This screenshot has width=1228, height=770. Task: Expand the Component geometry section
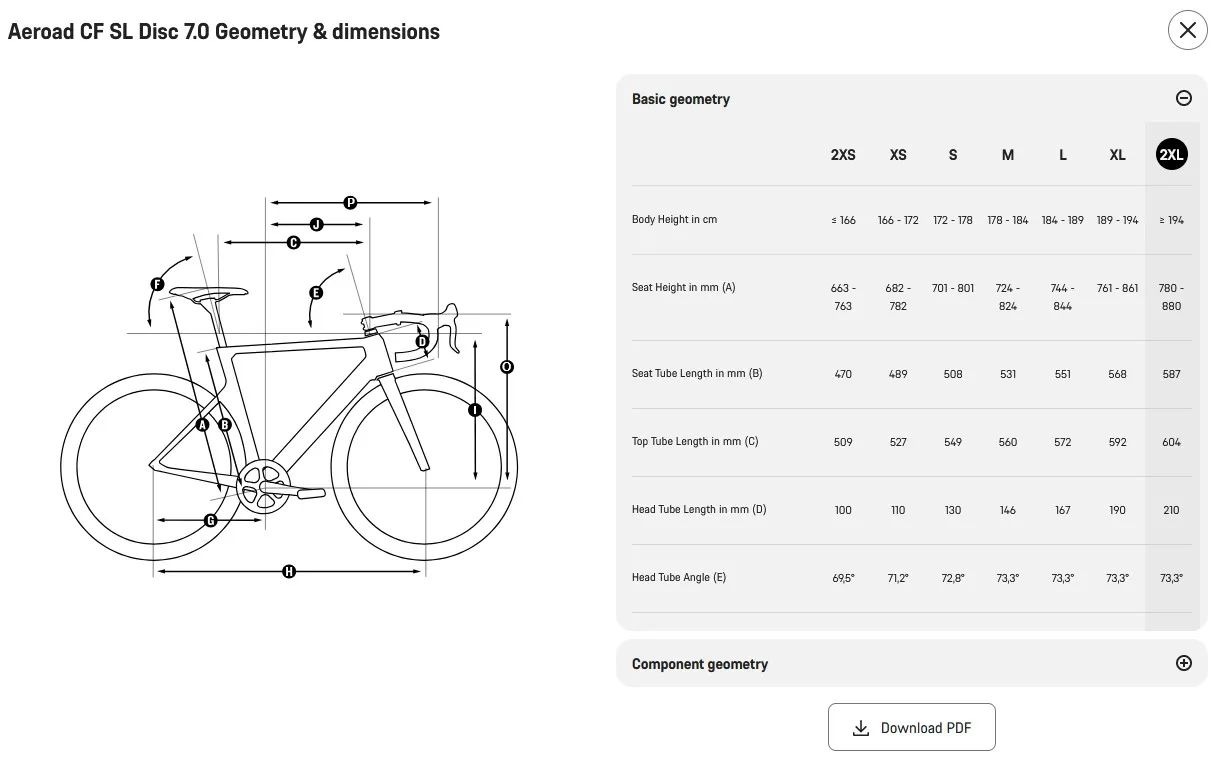pos(1183,663)
